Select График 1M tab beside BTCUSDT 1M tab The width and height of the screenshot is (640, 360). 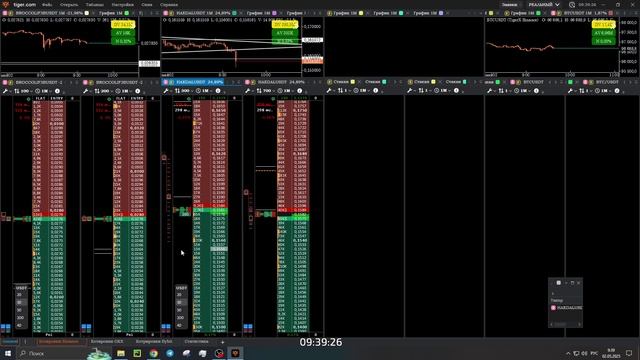point(523,13)
